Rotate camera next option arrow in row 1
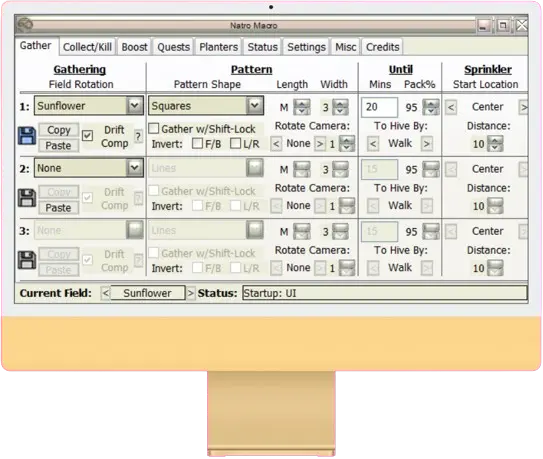 pyautogui.click(x=320, y=143)
